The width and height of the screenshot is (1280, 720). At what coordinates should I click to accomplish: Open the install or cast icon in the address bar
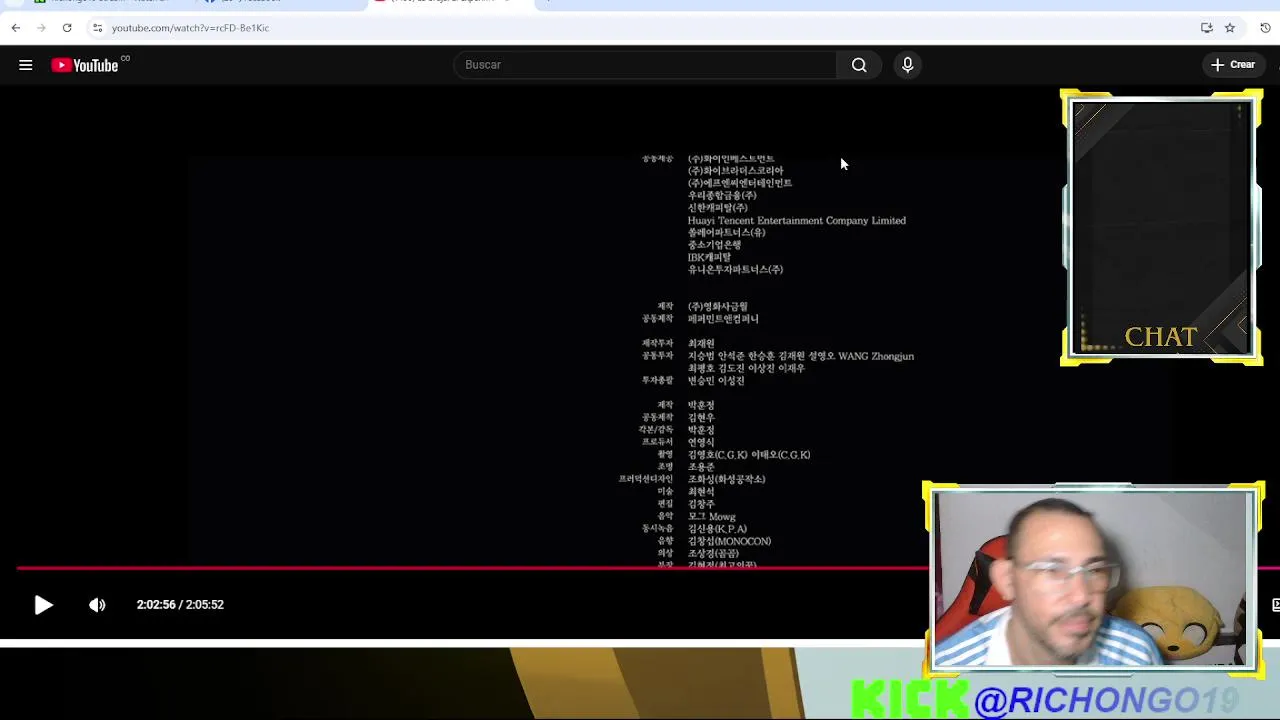pos(1207,28)
